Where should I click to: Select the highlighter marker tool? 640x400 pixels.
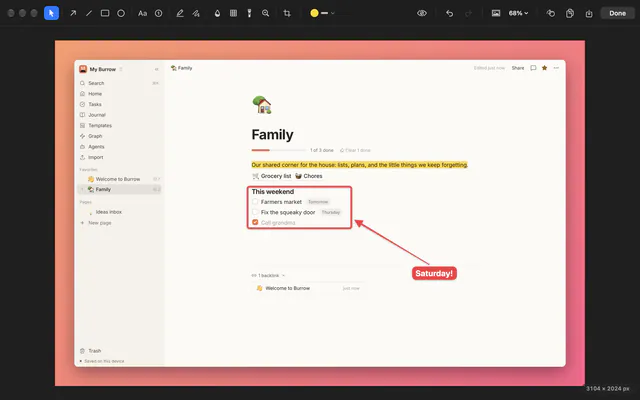196,13
